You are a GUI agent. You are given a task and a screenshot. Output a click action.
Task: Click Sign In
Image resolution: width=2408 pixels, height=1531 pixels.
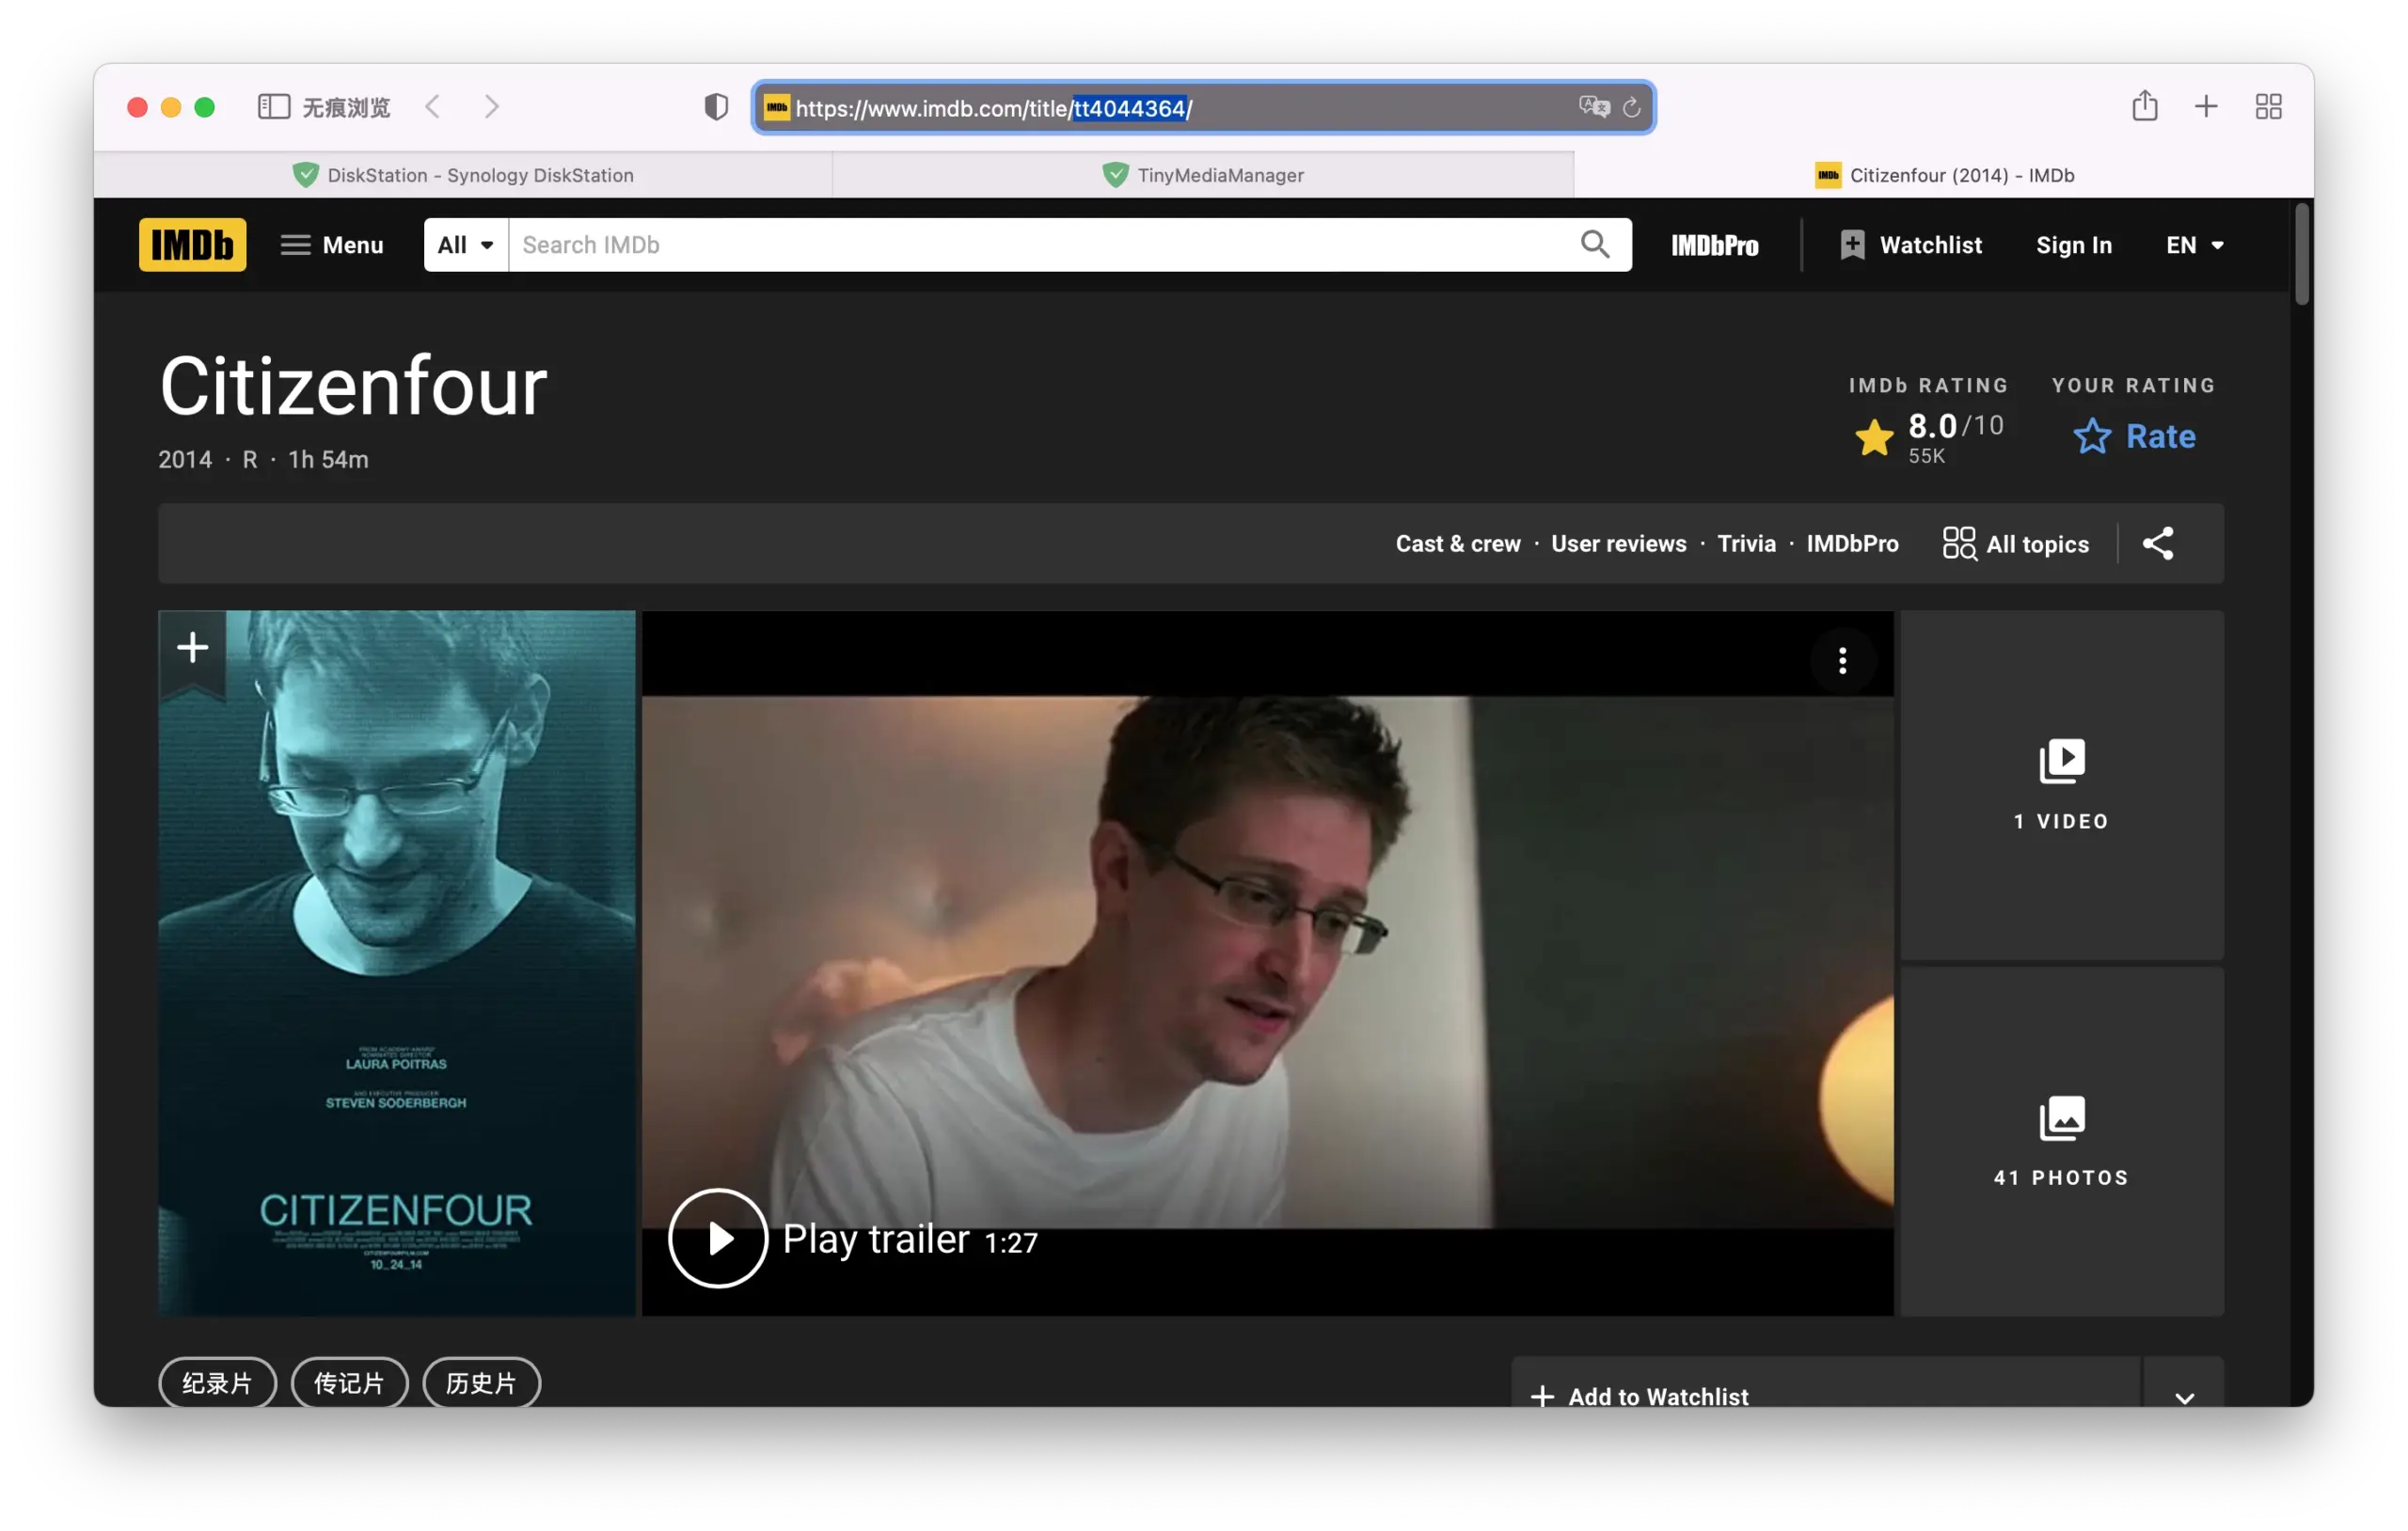click(2073, 245)
